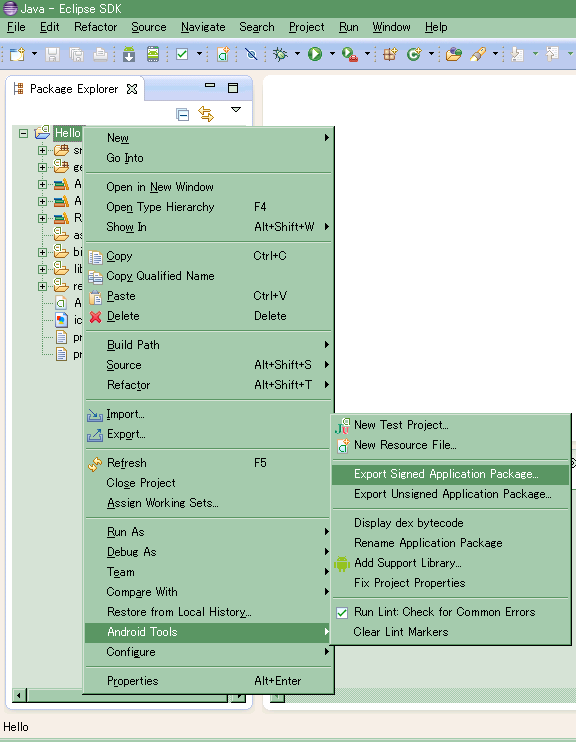Click the Lint check toolbar icon
The width and height of the screenshot is (576, 742).
point(182,54)
